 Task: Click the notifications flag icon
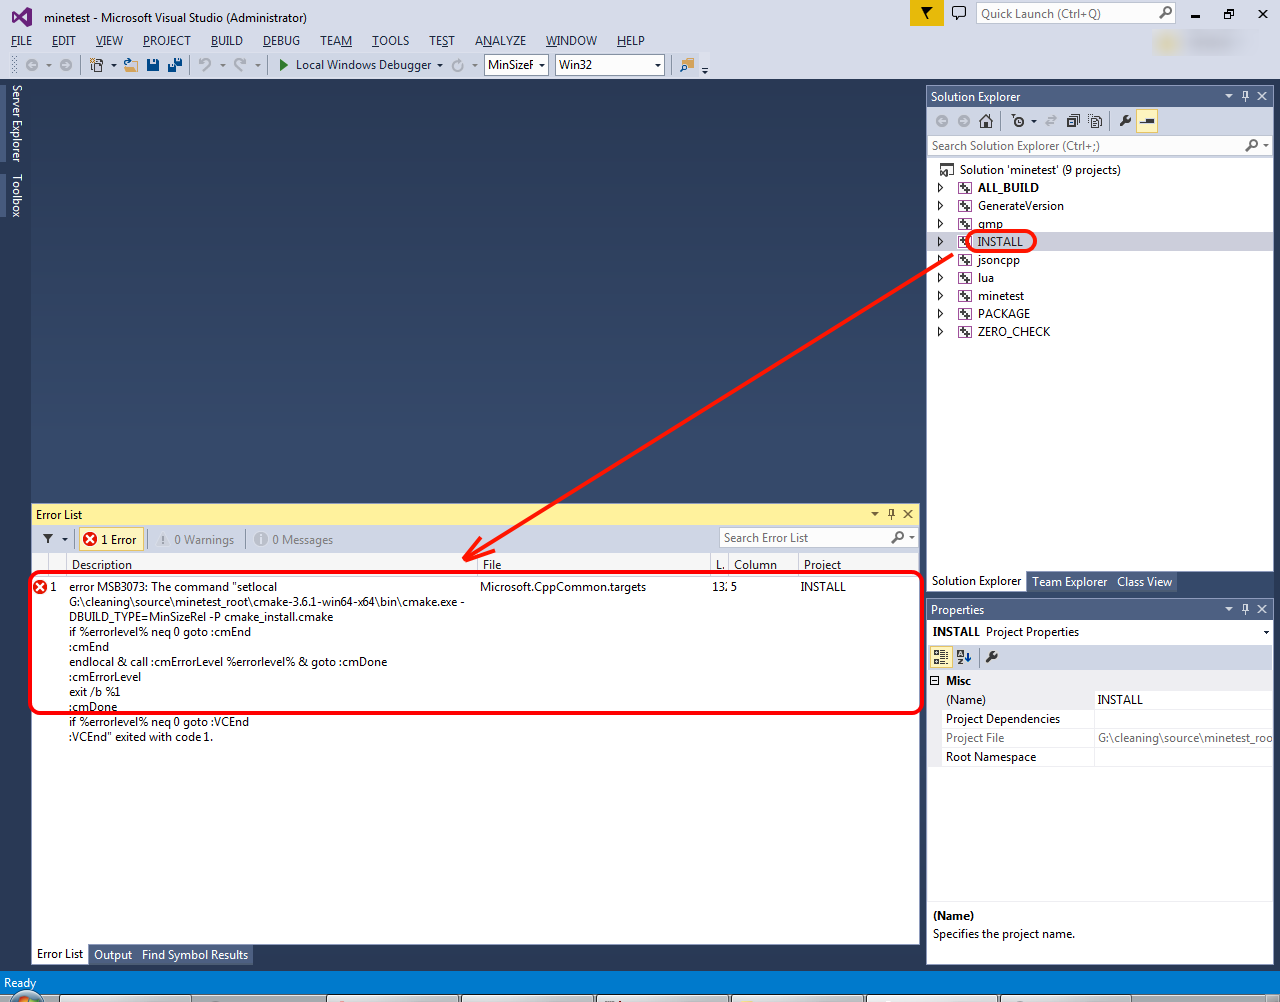click(x=926, y=13)
